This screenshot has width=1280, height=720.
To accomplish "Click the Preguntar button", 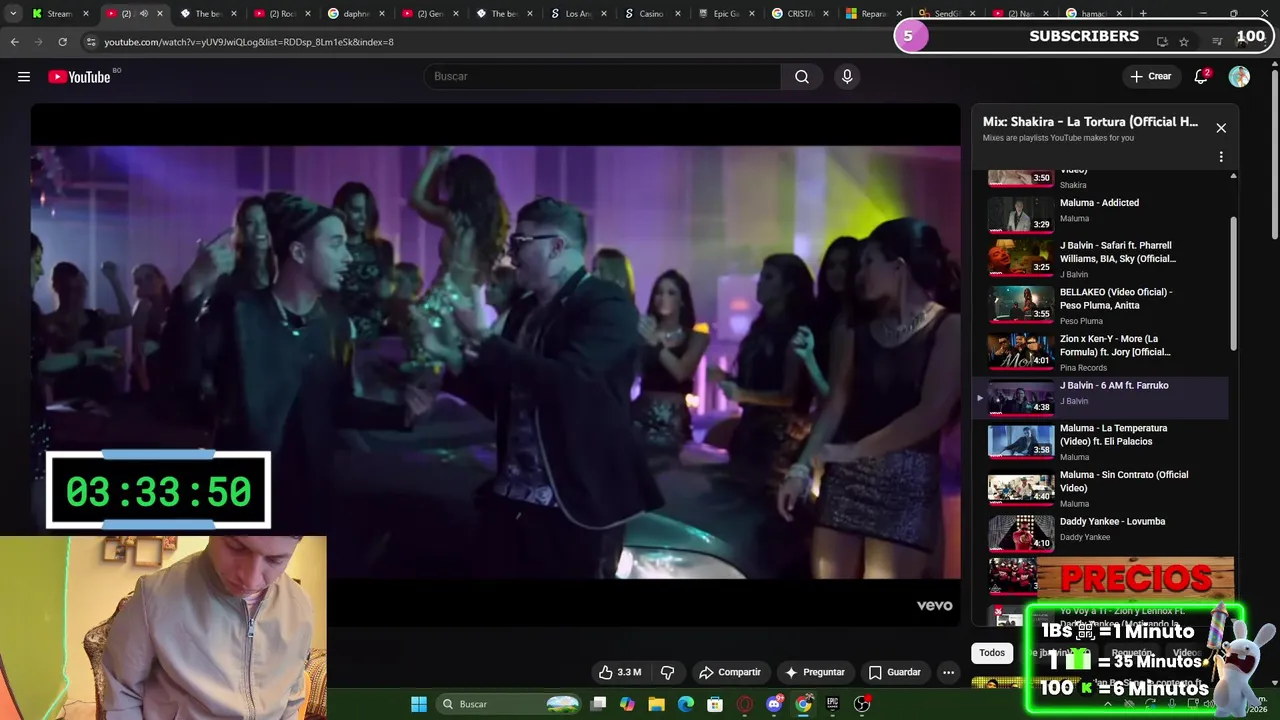I will pyautogui.click(x=815, y=672).
